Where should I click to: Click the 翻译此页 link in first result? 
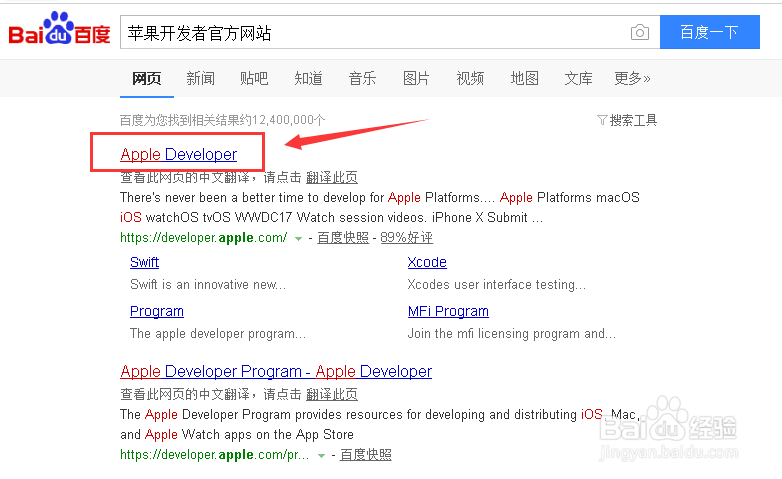click(x=331, y=177)
